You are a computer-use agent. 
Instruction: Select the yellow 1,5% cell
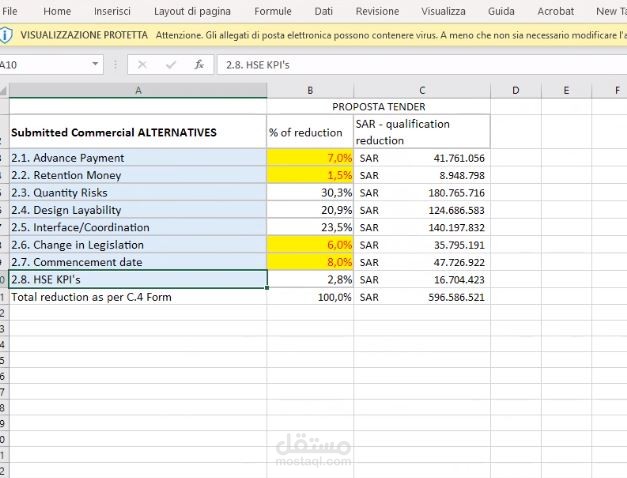(x=310, y=175)
